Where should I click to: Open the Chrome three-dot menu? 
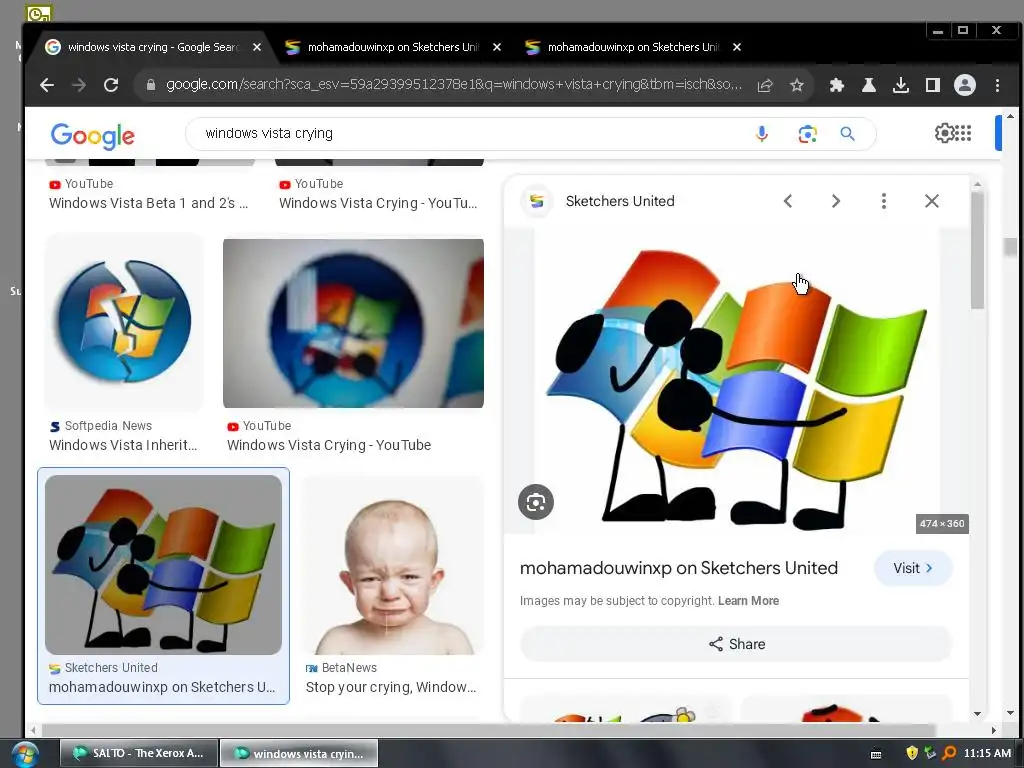pos(997,85)
